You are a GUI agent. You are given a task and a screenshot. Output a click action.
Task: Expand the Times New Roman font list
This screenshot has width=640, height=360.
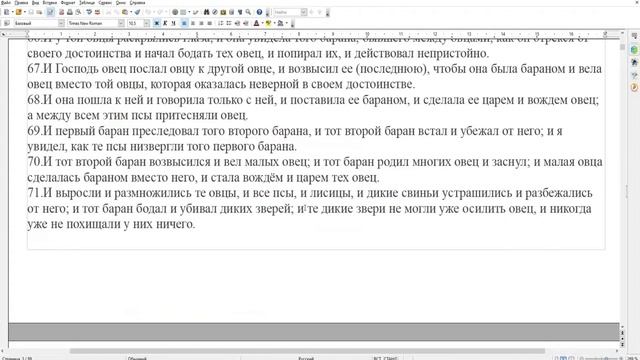click(121, 23)
